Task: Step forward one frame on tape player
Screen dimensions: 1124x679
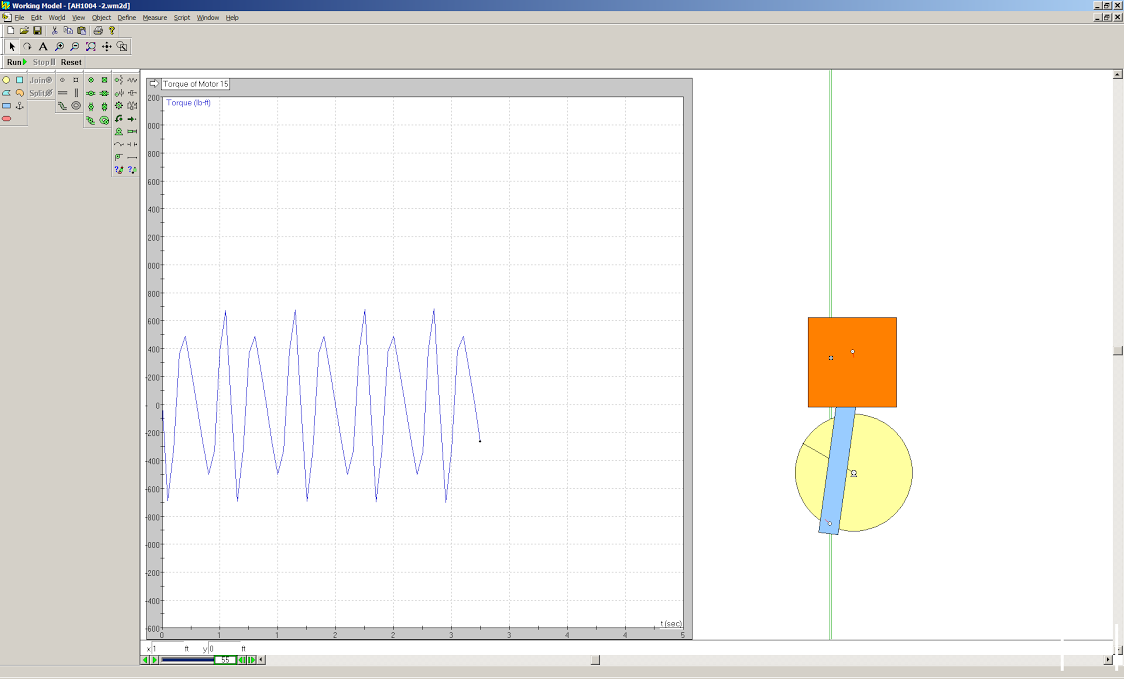Action: [x=252, y=660]
